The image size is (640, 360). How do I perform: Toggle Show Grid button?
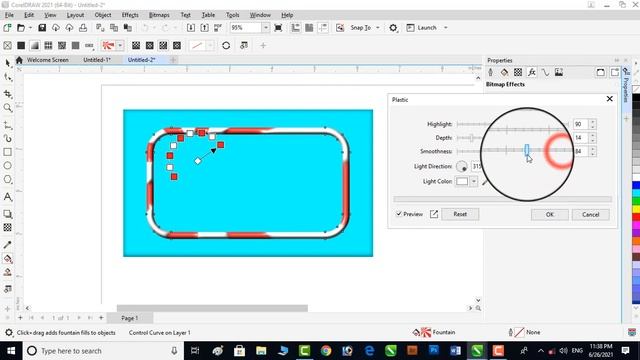pos(309,28)
